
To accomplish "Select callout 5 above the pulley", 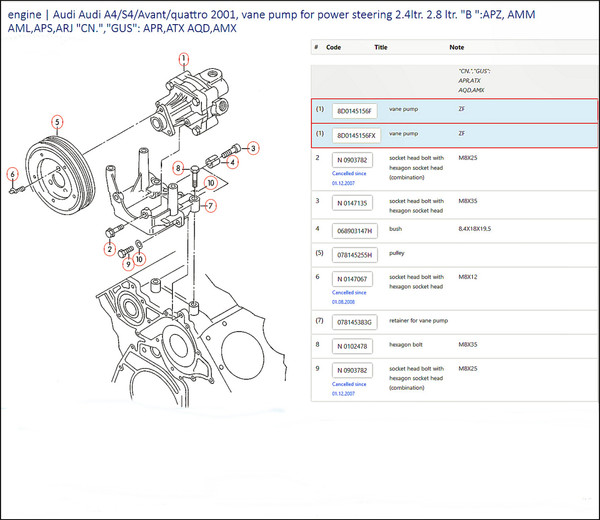I will [58, 122].
